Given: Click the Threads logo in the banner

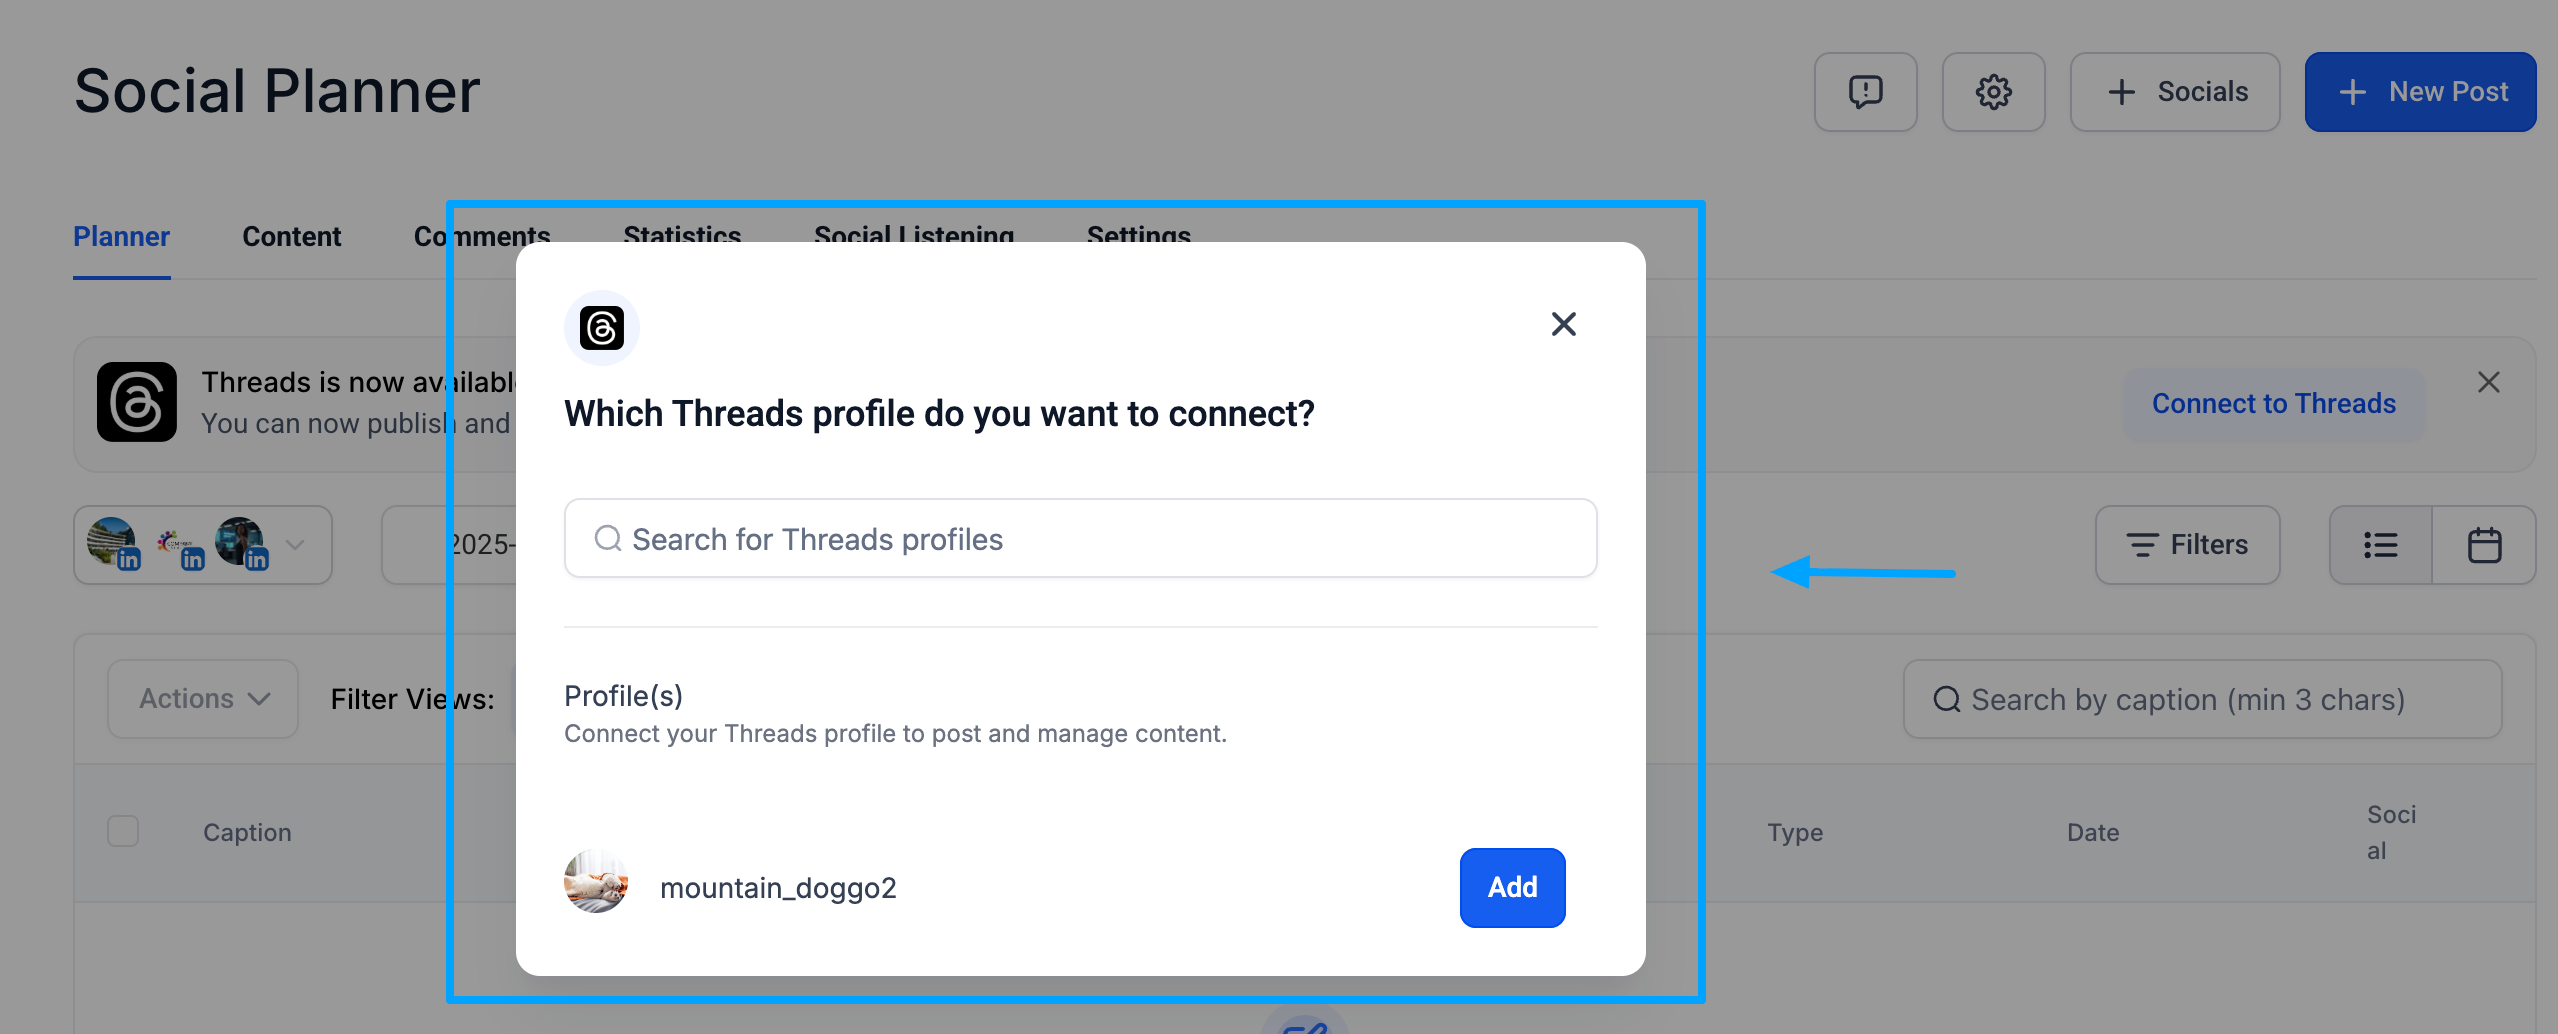Looking at the screenshot, I should [x=137, y=402].
